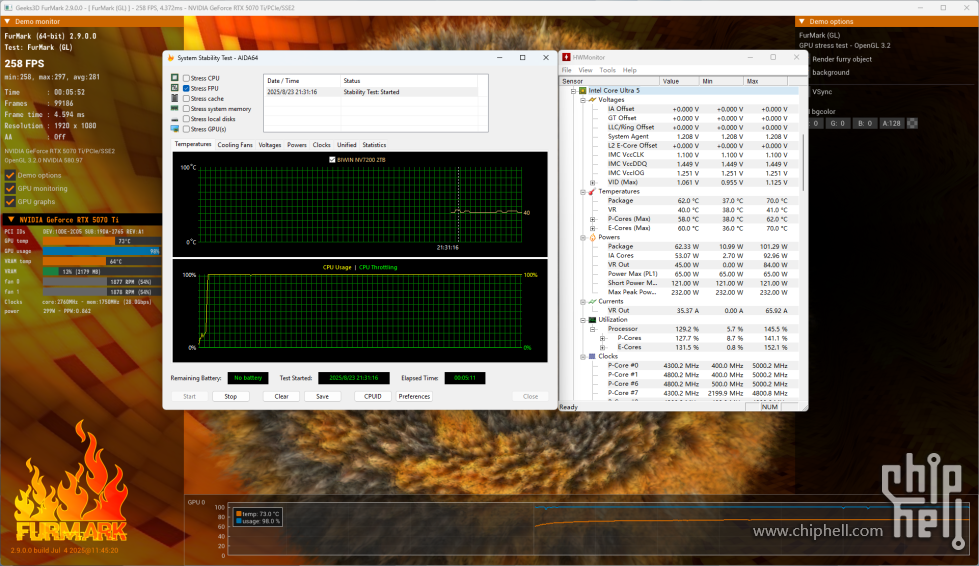Switch to the Powers tab in AIDA64
The image size is (979, 566).
(297, 145)
